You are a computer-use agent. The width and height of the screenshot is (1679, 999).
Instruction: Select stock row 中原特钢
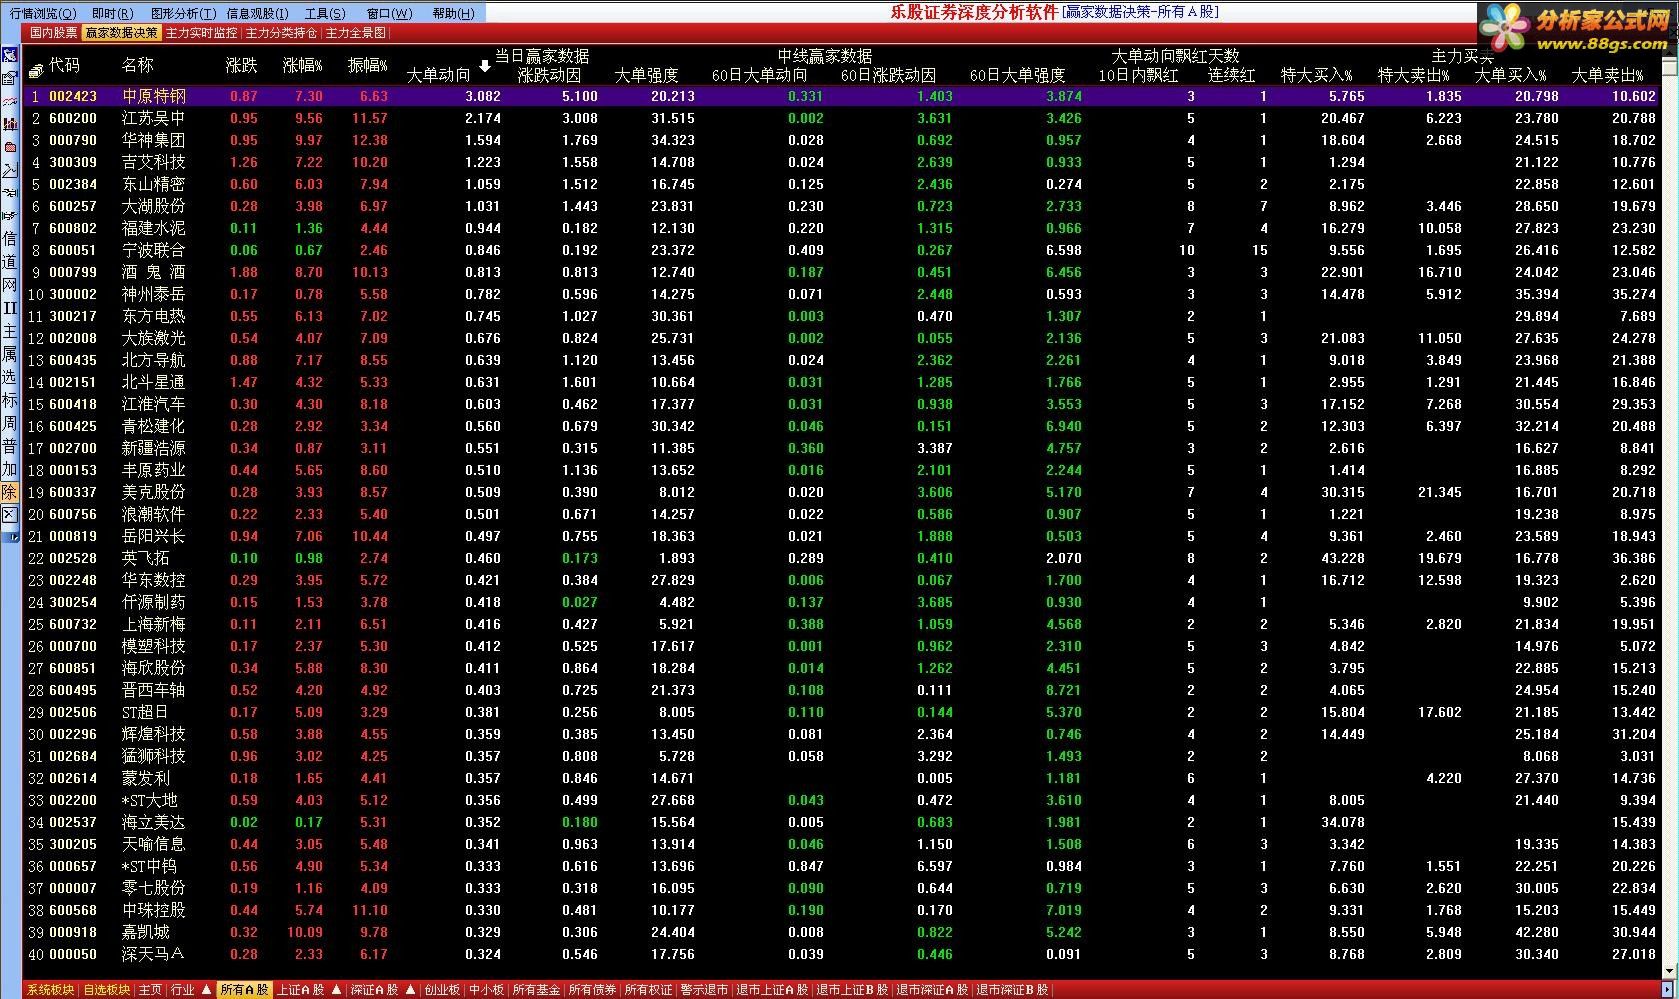click(840, 96)
